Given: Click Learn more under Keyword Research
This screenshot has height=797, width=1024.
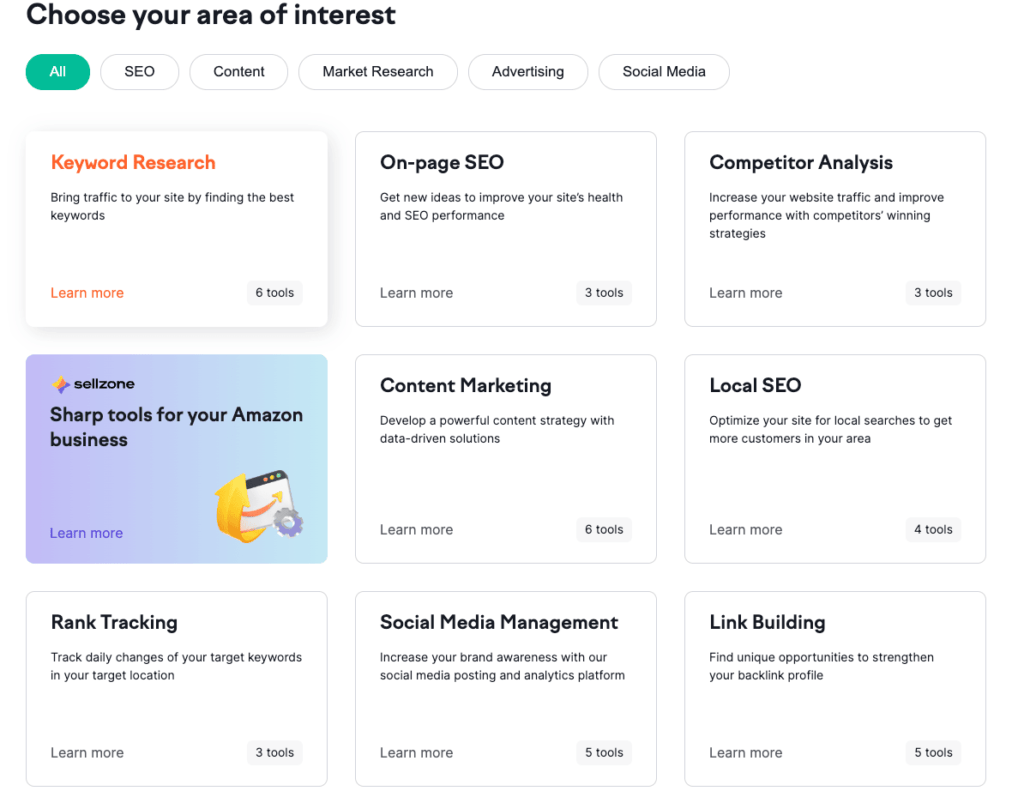Looking at the screenshot, I should point(87,293).
